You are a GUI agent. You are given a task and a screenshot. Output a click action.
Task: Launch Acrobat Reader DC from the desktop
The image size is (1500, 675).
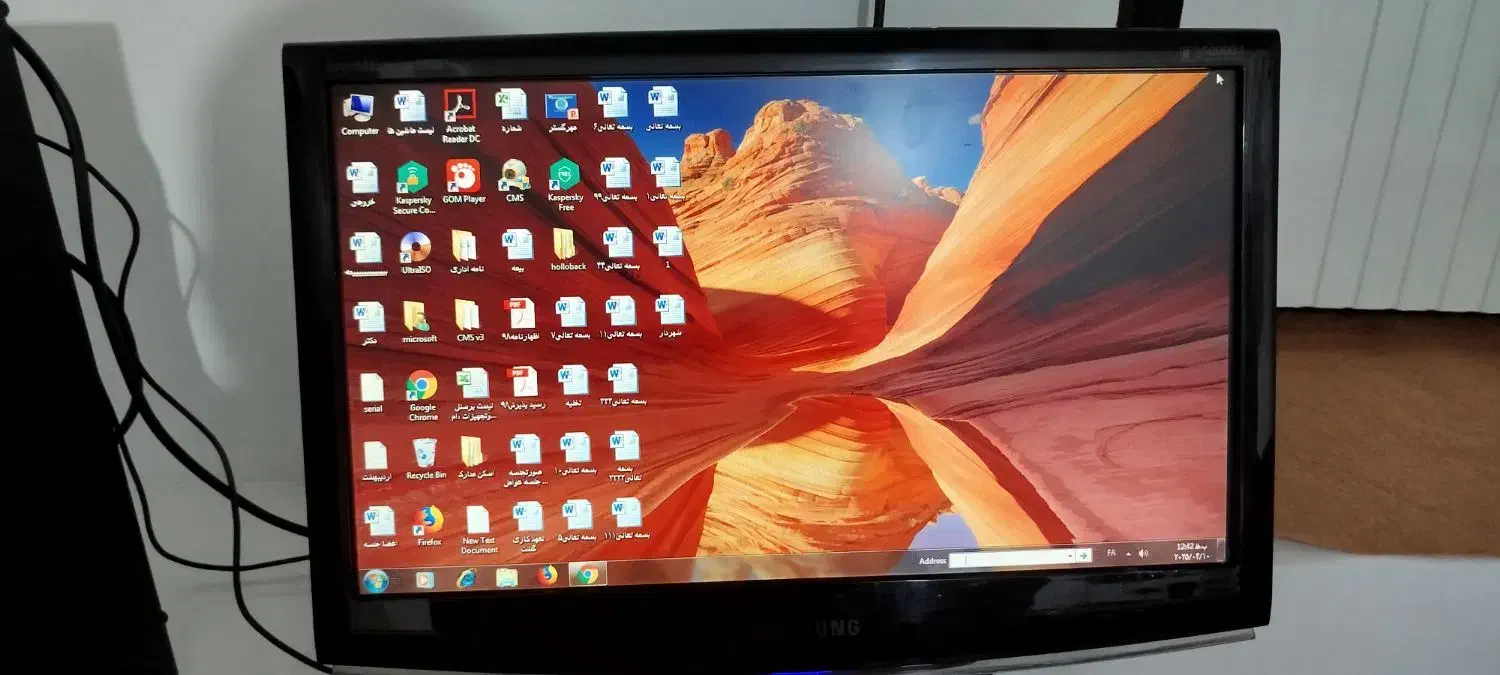460,117
